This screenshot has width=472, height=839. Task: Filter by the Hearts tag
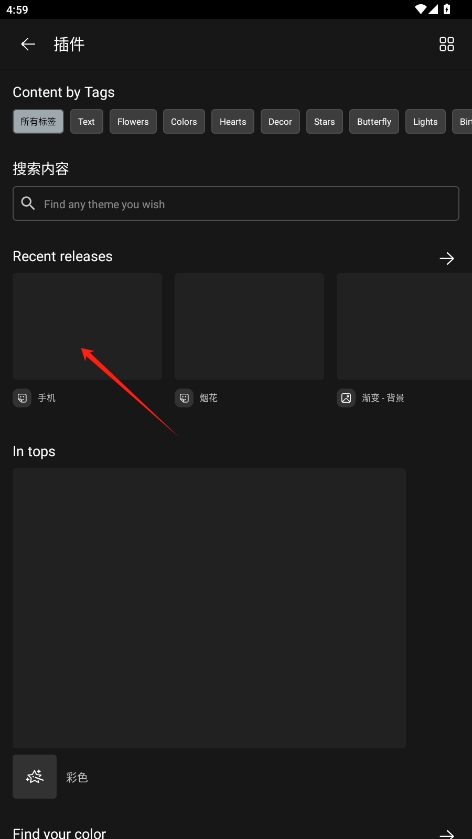pyautogui.click(x=232, y=121)
